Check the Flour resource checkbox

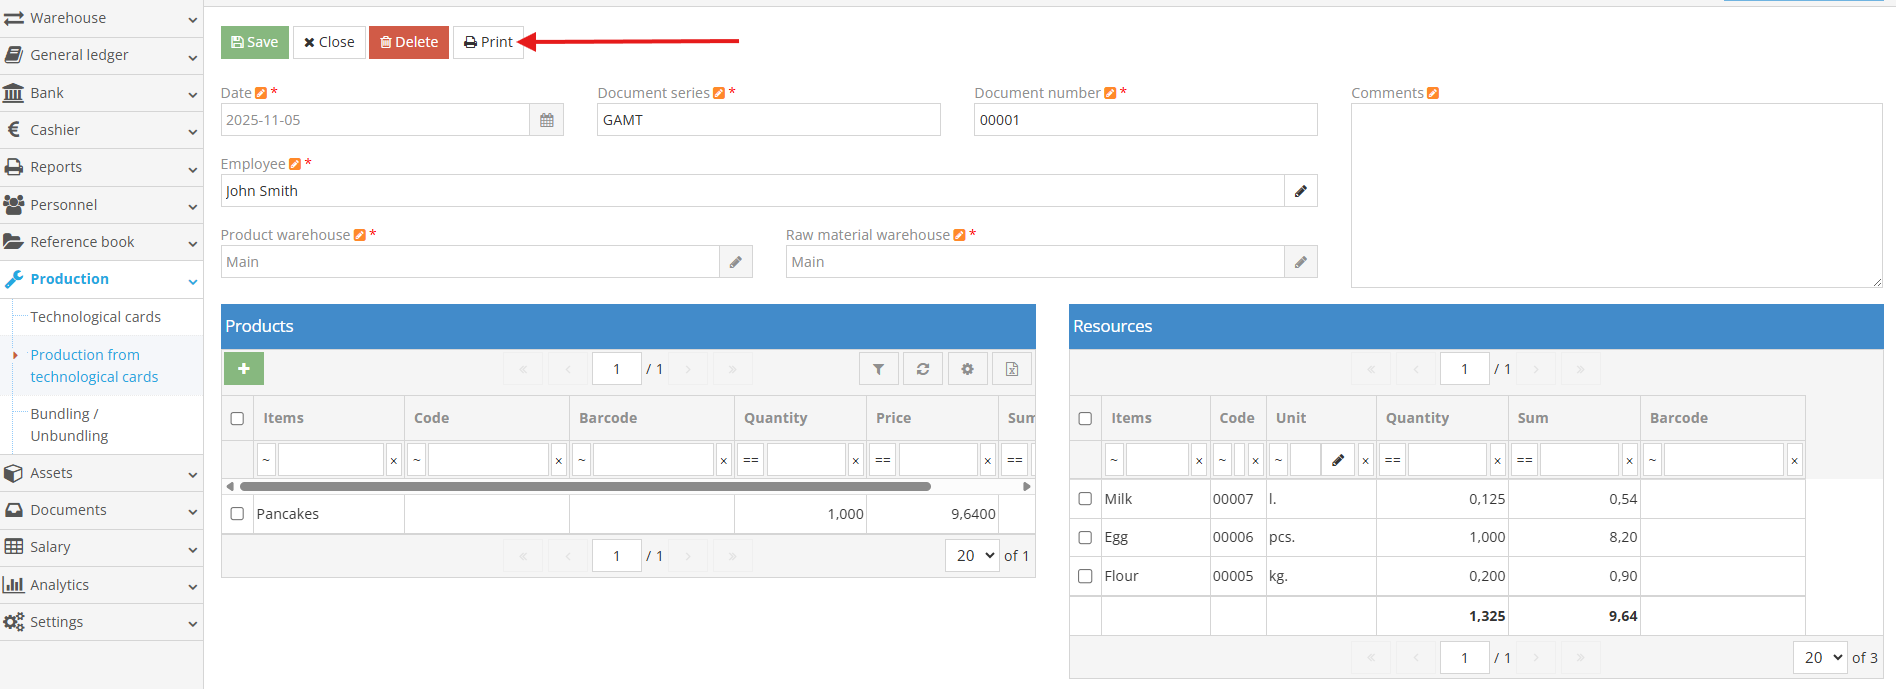(1085, 576)
